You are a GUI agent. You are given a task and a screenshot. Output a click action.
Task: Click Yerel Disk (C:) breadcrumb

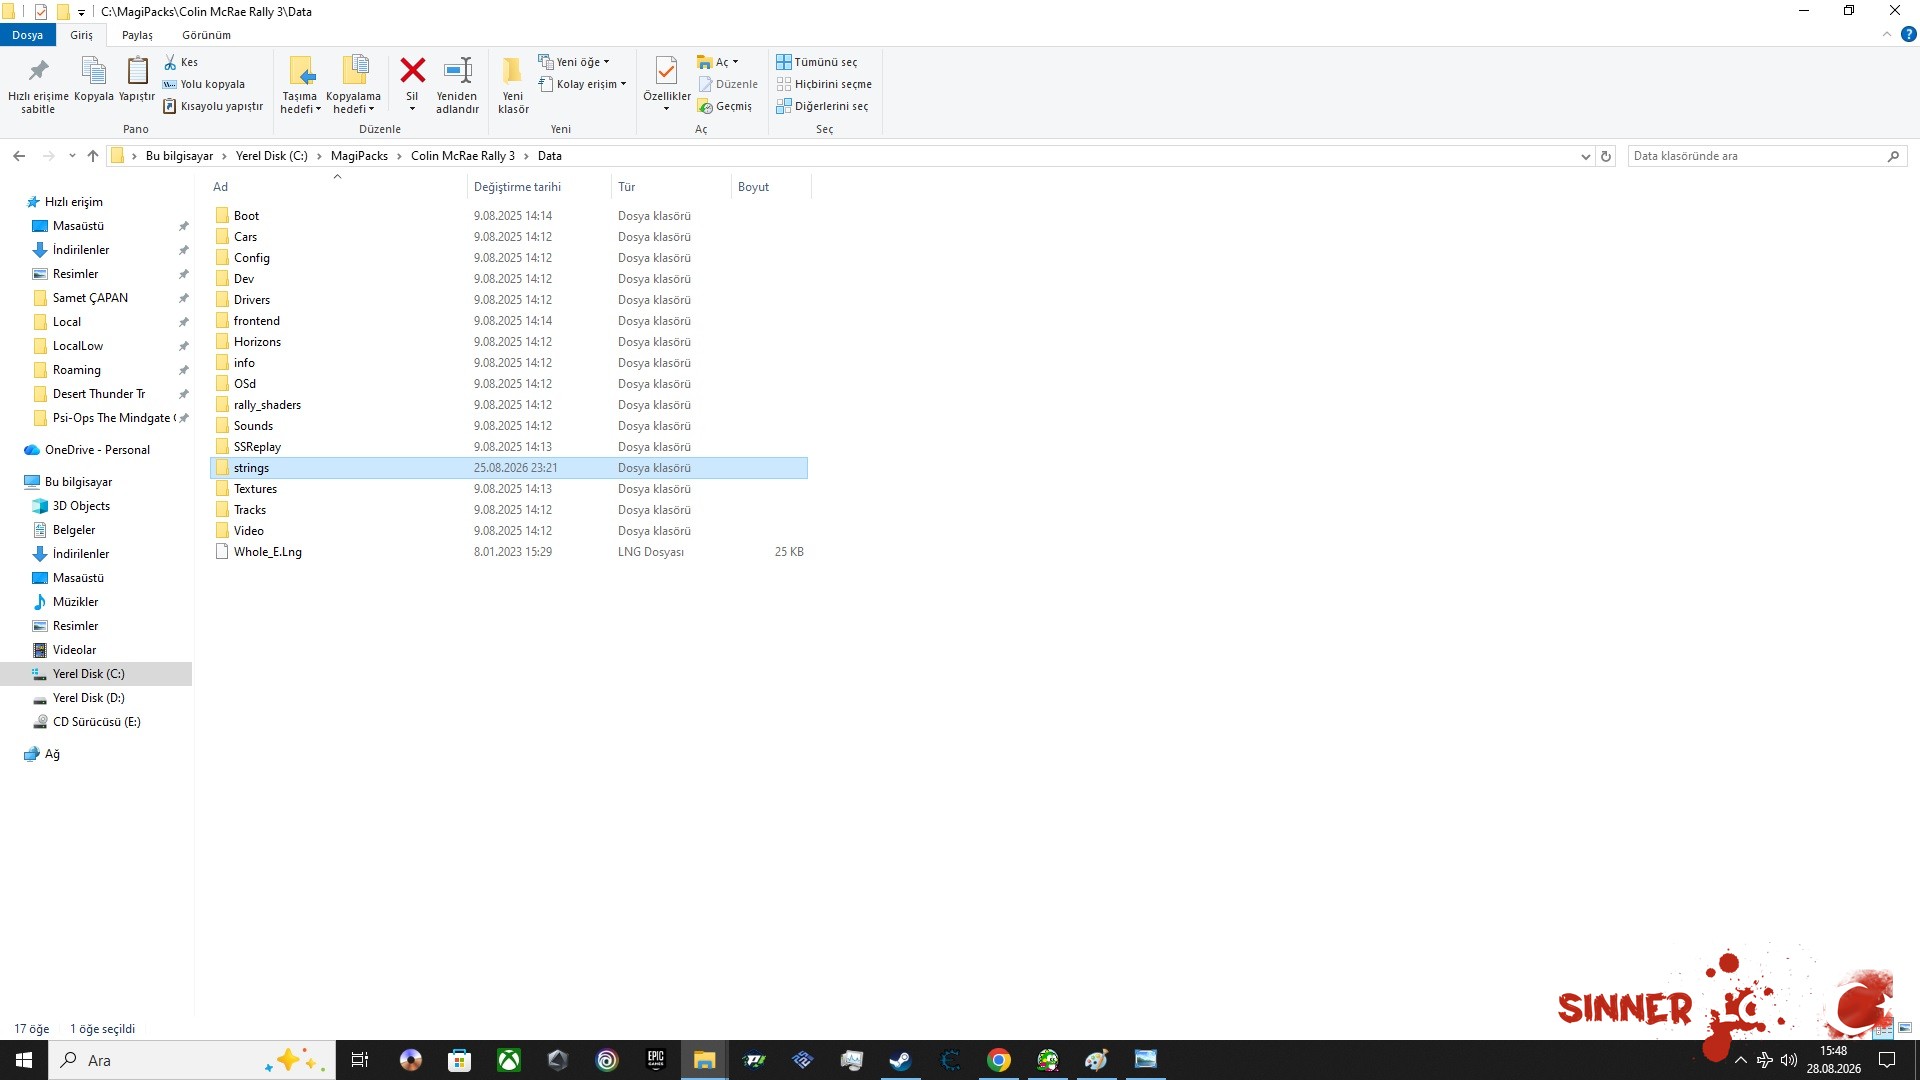(272, 156)
